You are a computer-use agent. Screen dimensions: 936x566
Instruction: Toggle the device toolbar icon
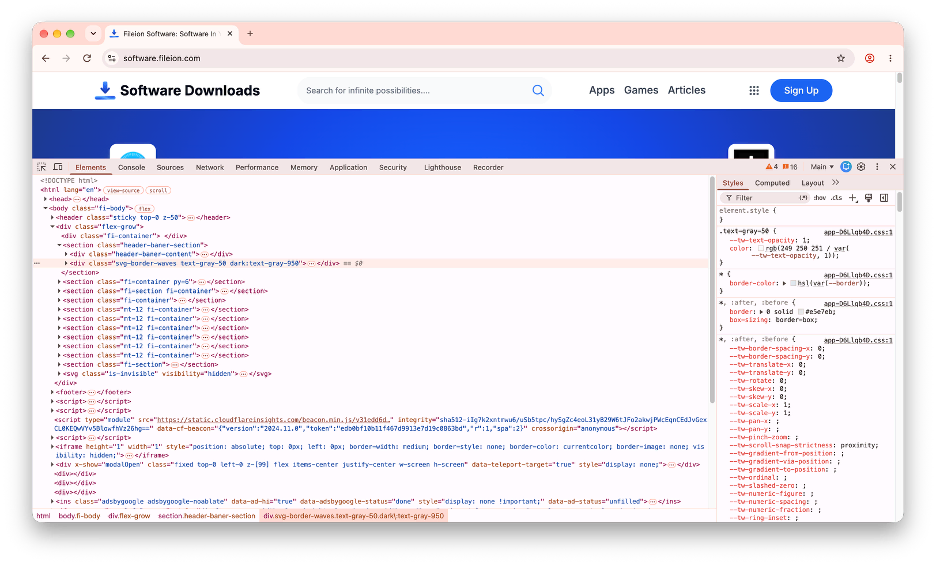[x=58, y=167]
